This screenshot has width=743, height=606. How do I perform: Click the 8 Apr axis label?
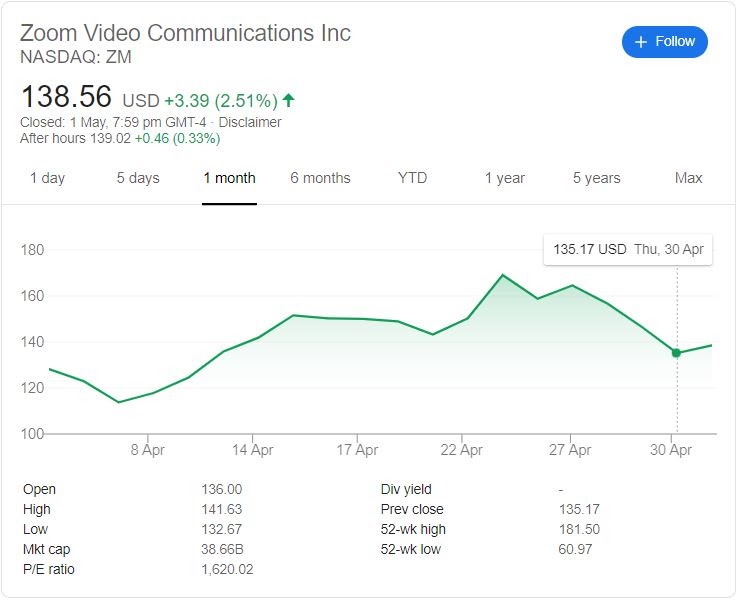(147, 450)
